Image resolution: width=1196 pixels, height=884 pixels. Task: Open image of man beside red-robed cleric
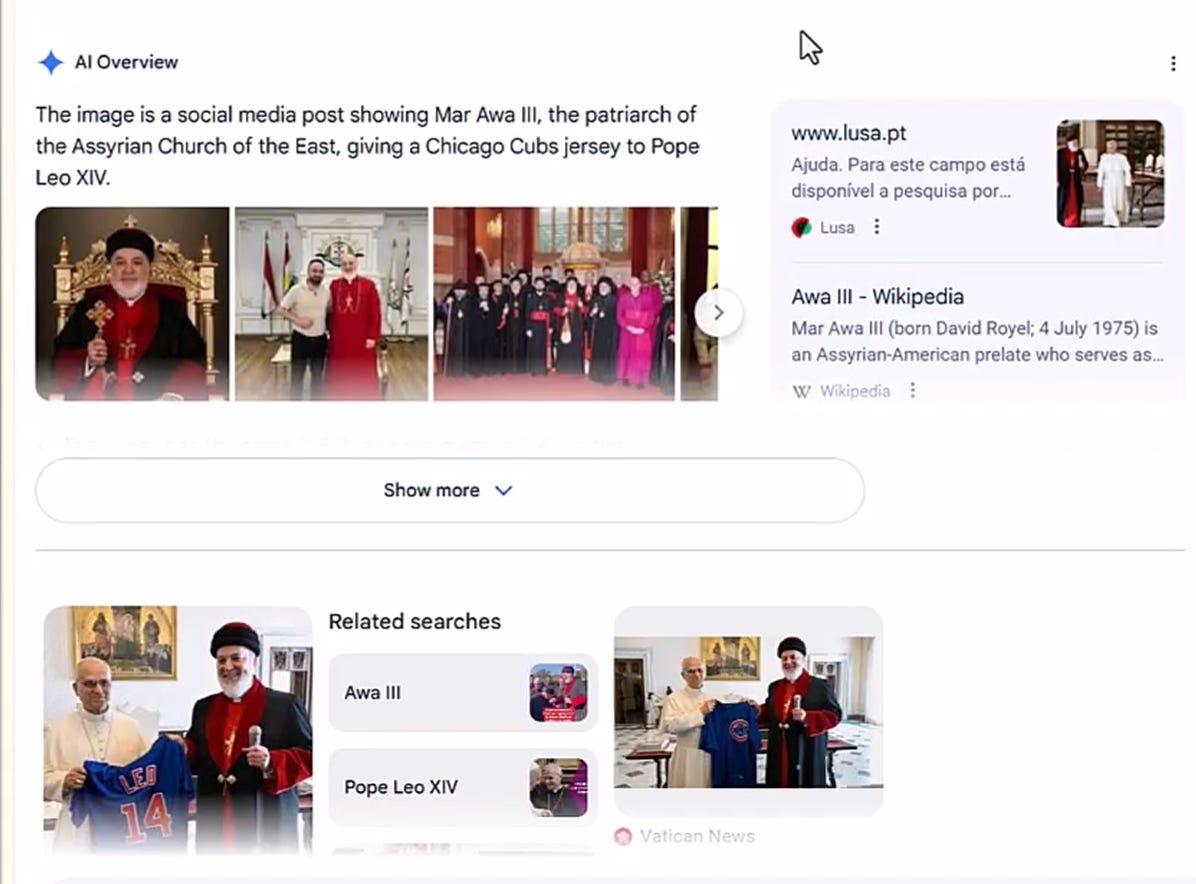click(x=331, y=304)
